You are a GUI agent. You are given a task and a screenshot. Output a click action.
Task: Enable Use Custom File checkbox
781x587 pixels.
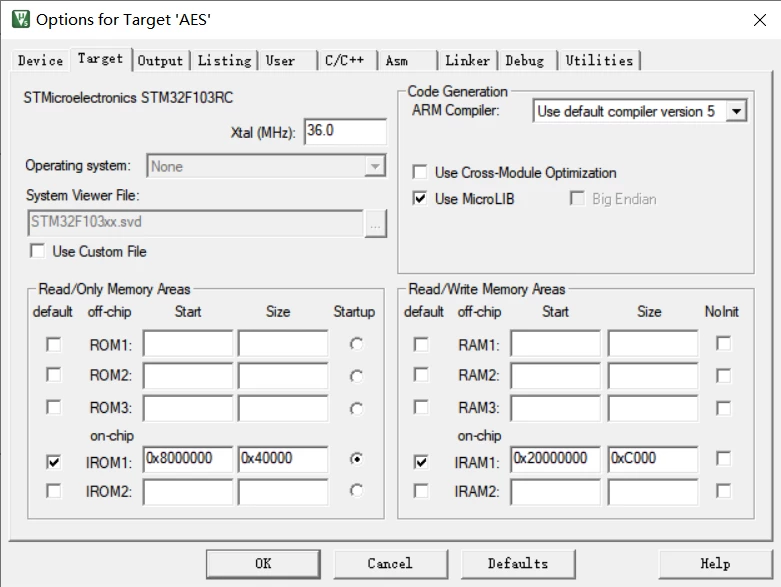[x=38, y=251]
